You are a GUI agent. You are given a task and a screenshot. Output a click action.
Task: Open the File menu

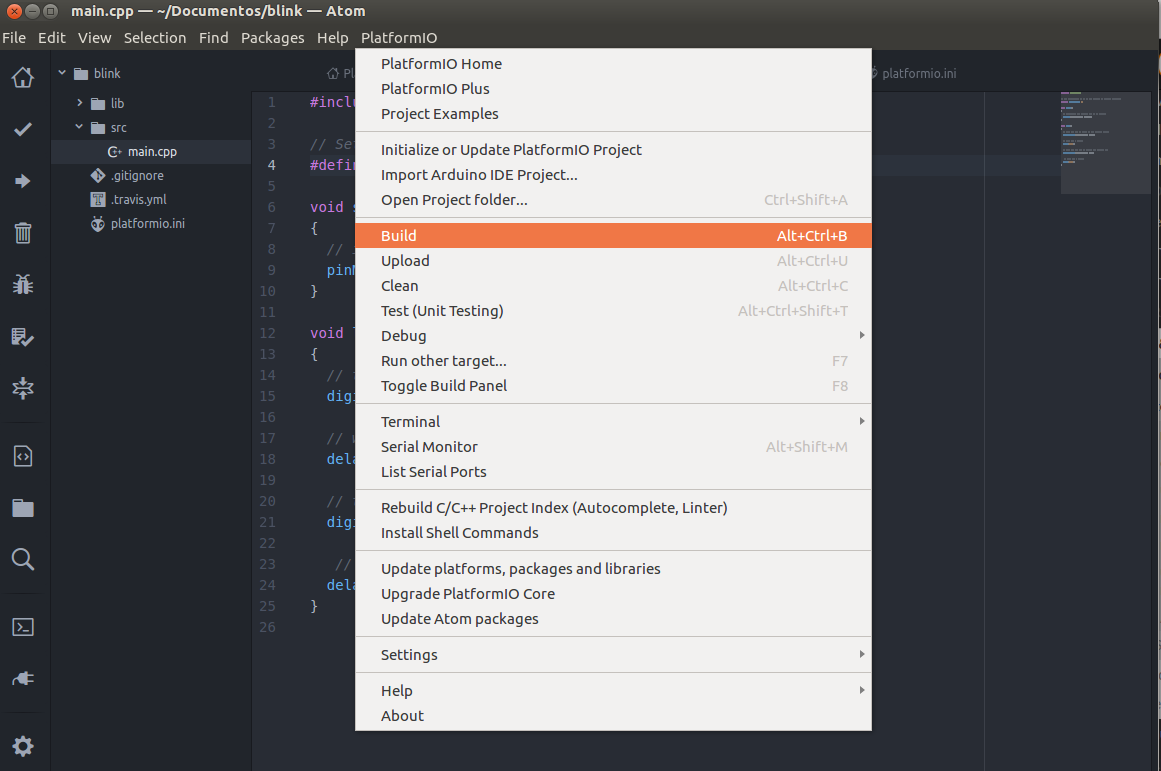pyautogui.click(x=14, y=38)
